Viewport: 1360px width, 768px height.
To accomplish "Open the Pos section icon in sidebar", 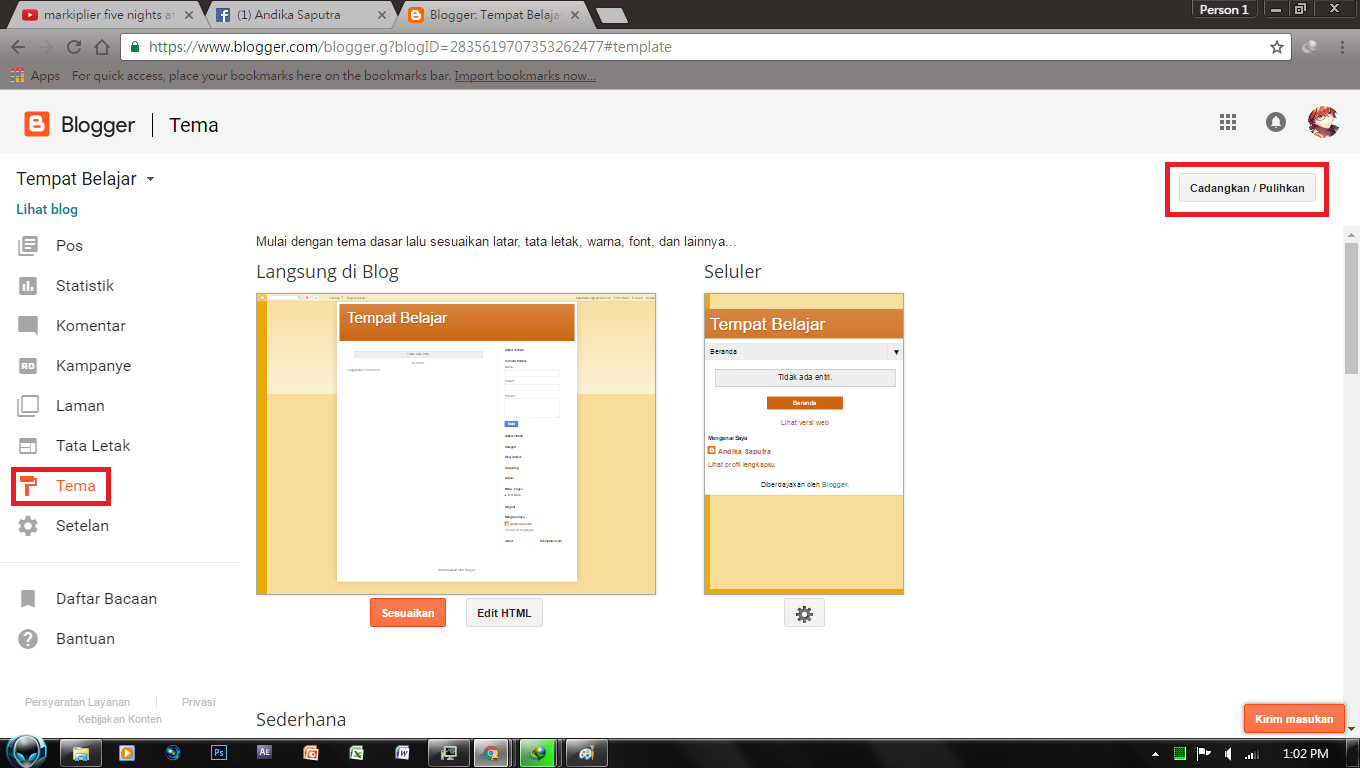I will click(x=28, y=246).
